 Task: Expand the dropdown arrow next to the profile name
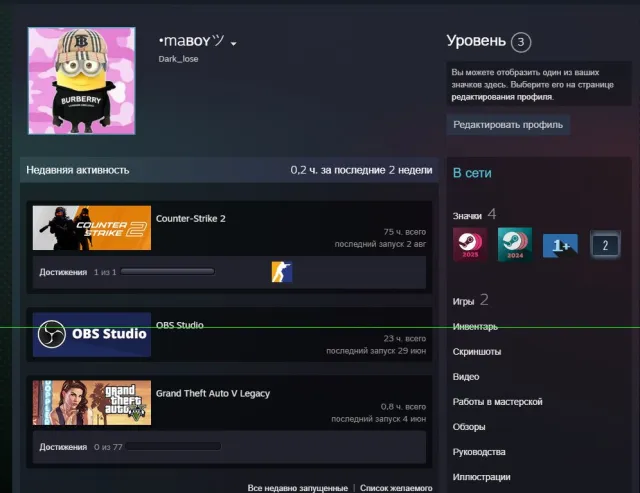click(233, 44)
